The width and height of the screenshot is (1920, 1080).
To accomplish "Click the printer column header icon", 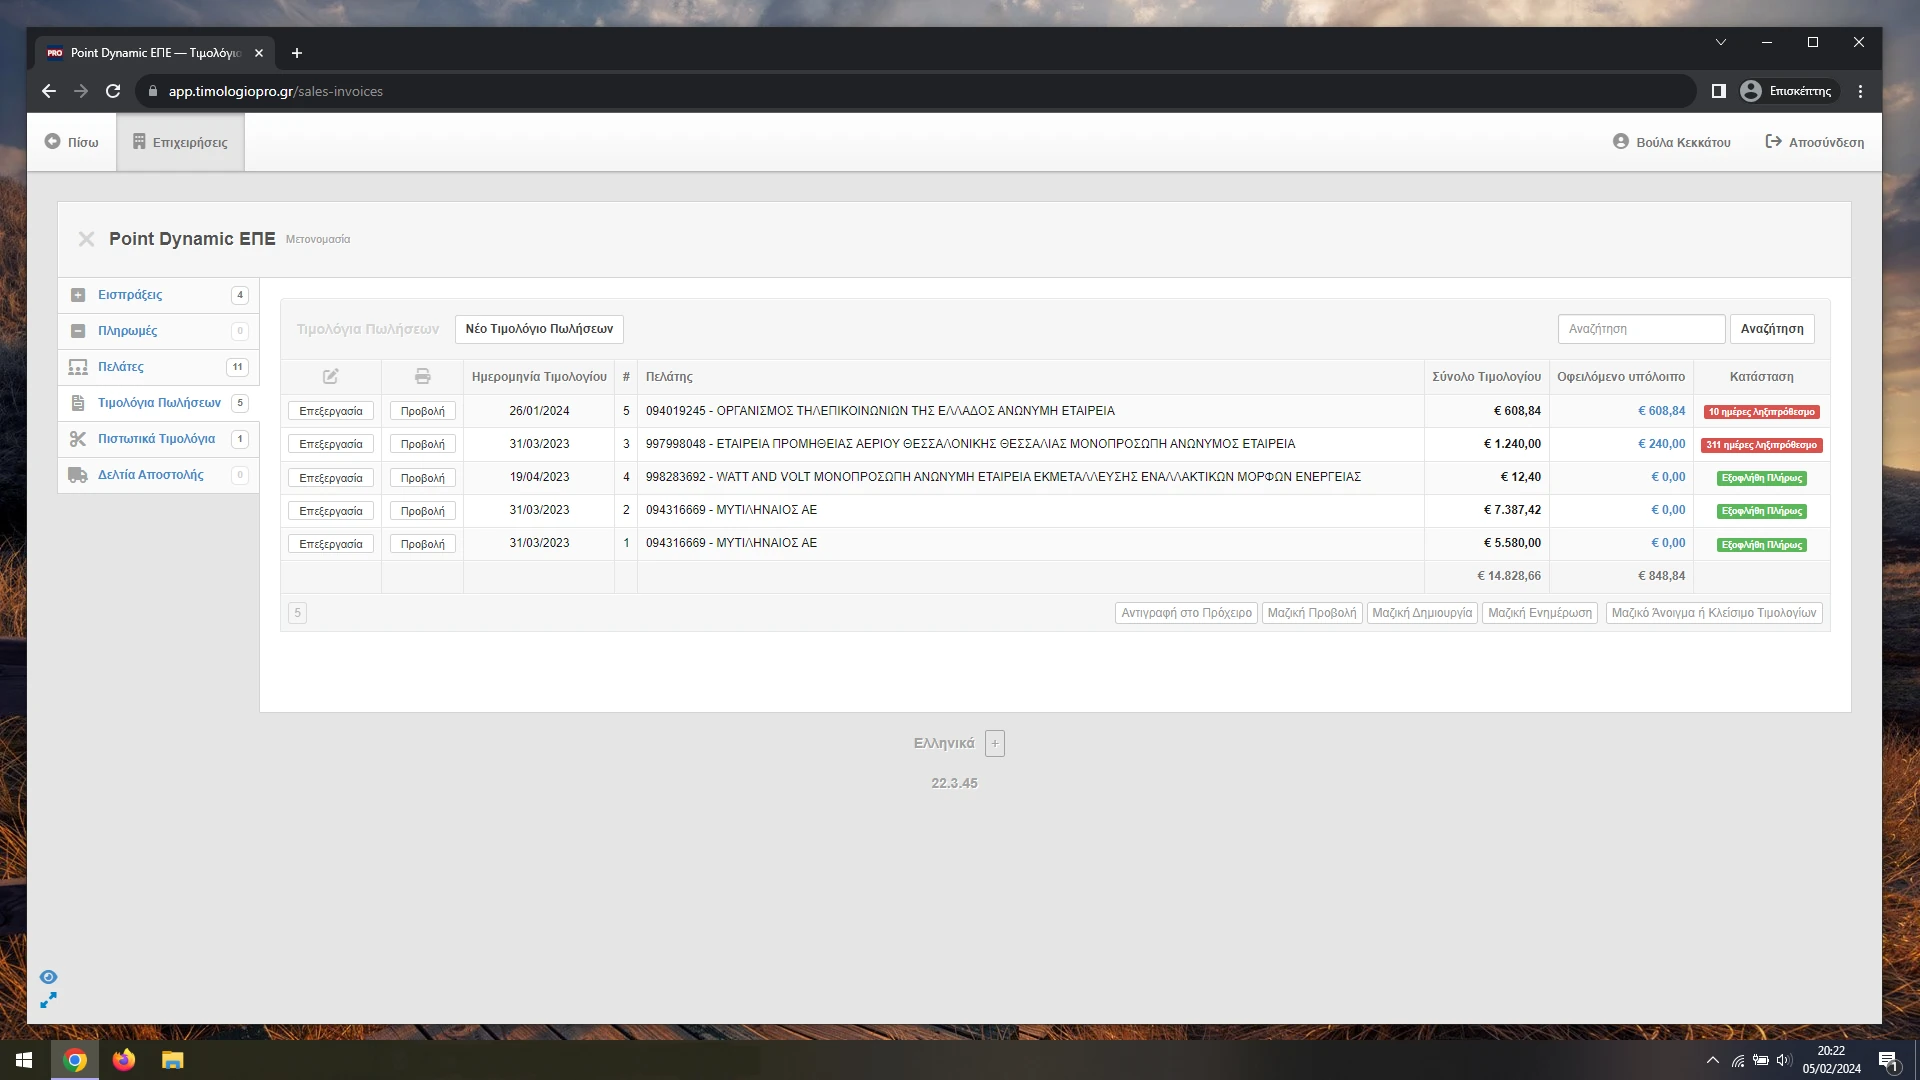I will point(423,377).
